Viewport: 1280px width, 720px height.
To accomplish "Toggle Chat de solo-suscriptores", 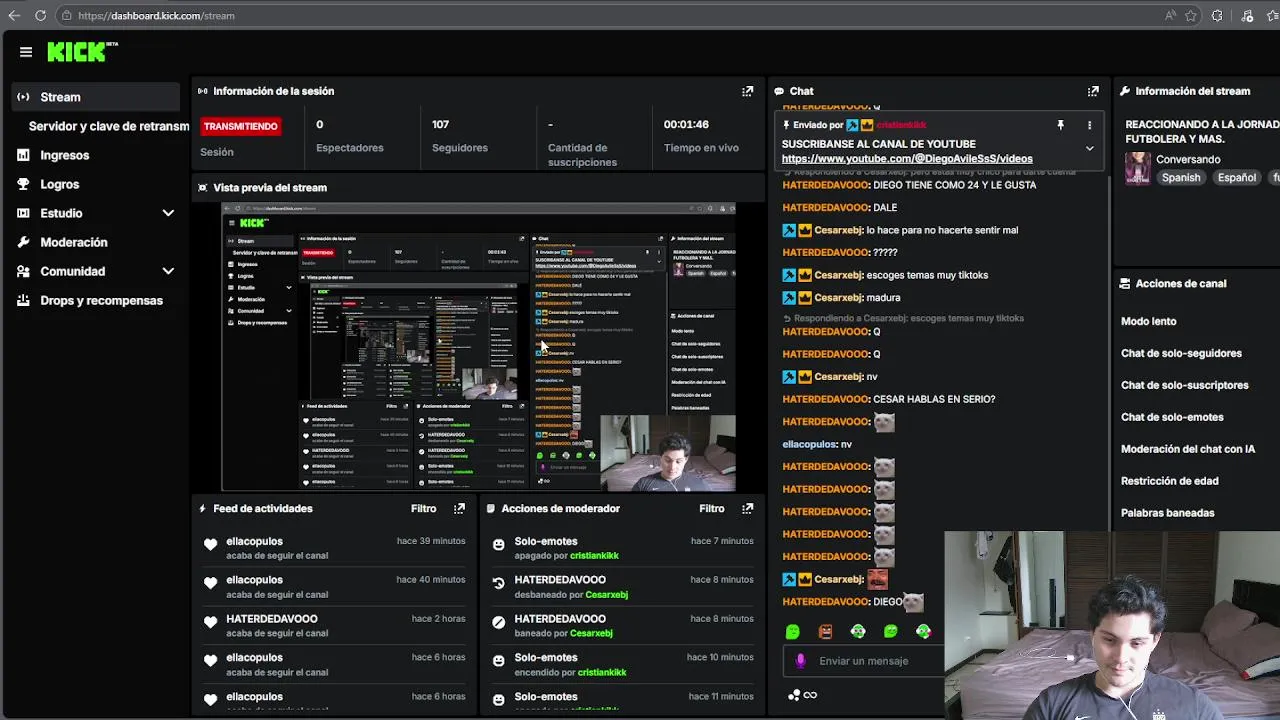I will click(1184, 385).
